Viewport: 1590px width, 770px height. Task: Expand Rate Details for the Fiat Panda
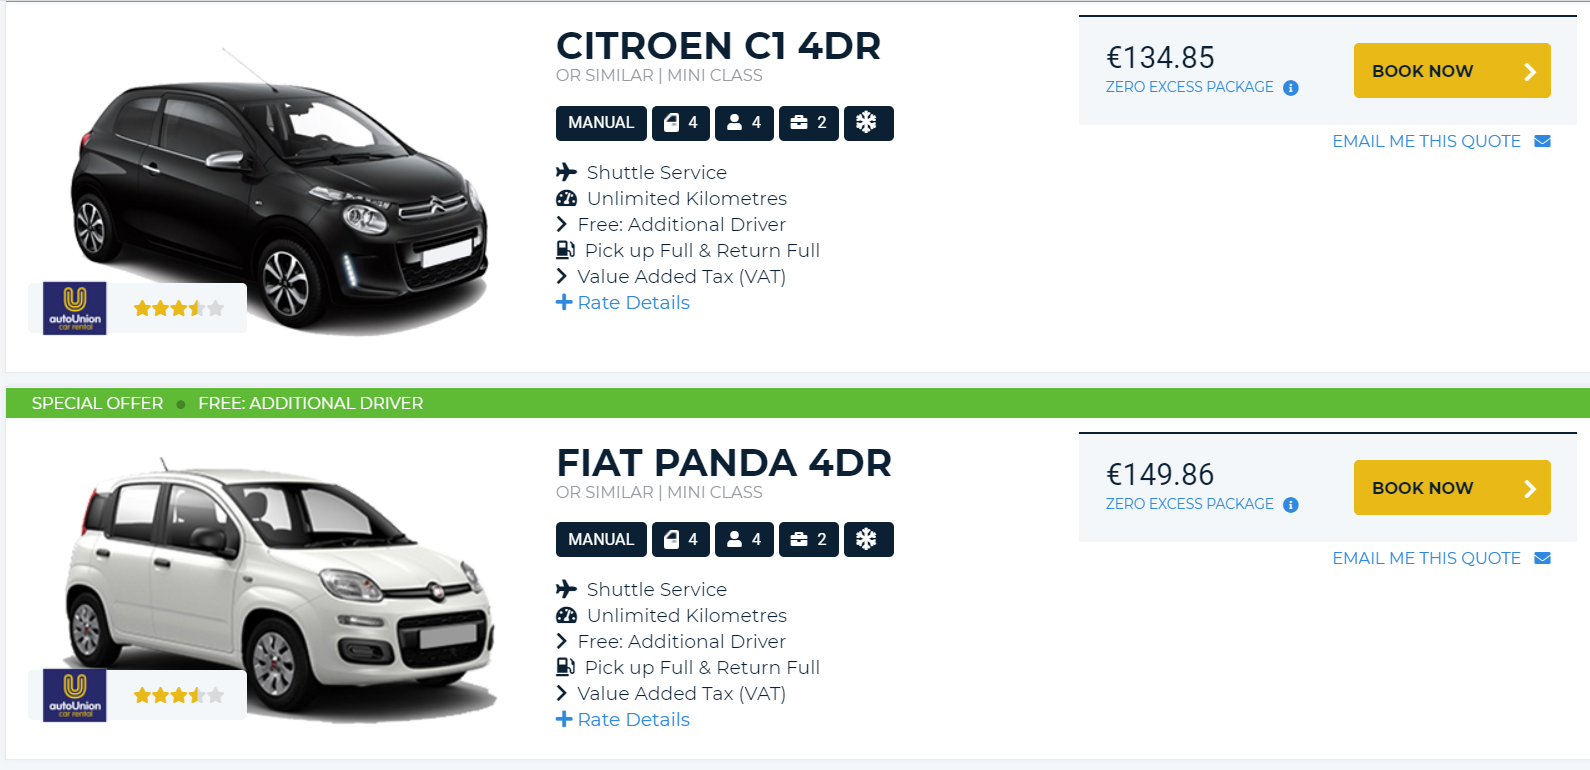coord(623,719)
